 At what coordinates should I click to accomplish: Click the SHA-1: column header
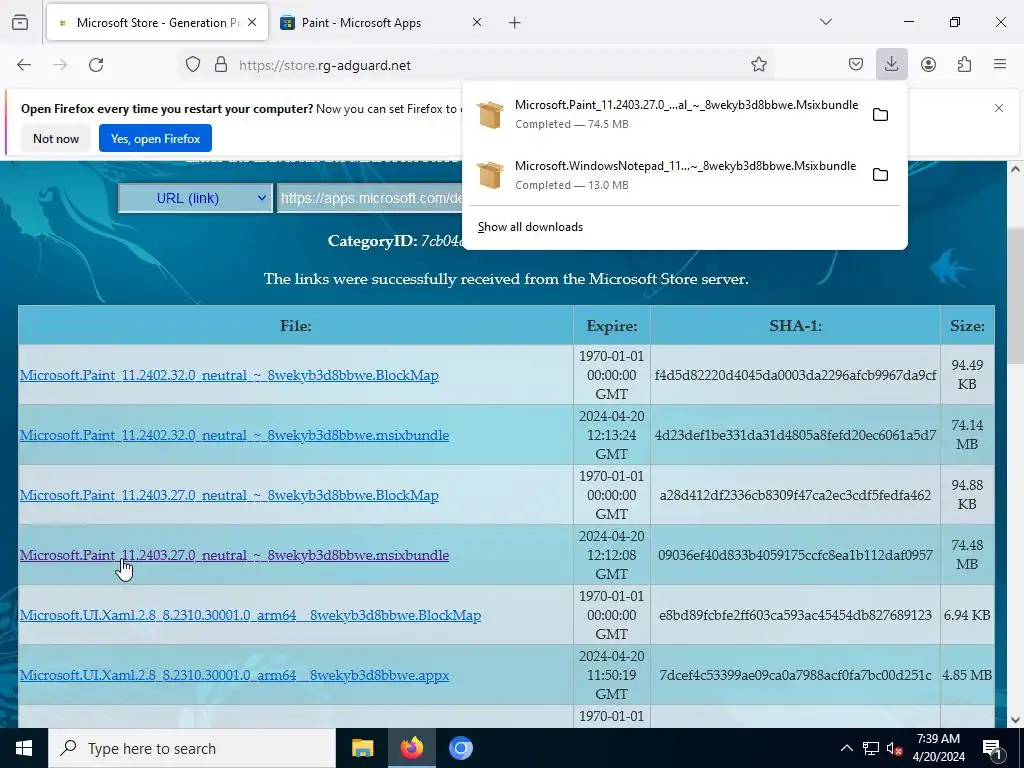tap(795, 325)
